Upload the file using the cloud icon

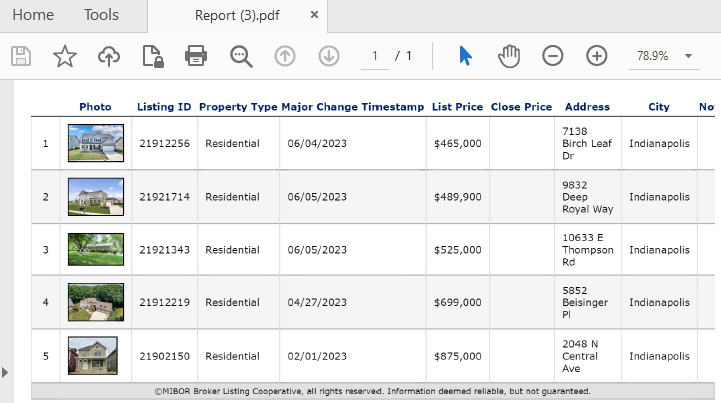click(109, 56)
